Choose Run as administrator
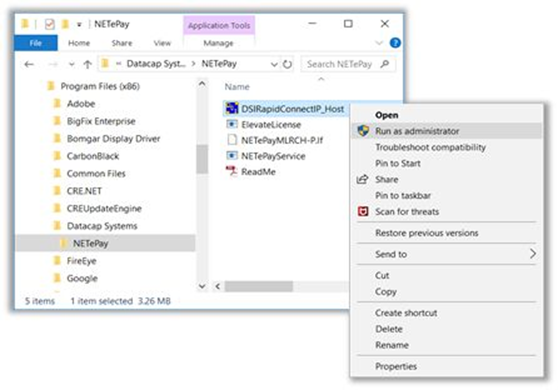This screenshot has height=390, width=558. (446, 131)
